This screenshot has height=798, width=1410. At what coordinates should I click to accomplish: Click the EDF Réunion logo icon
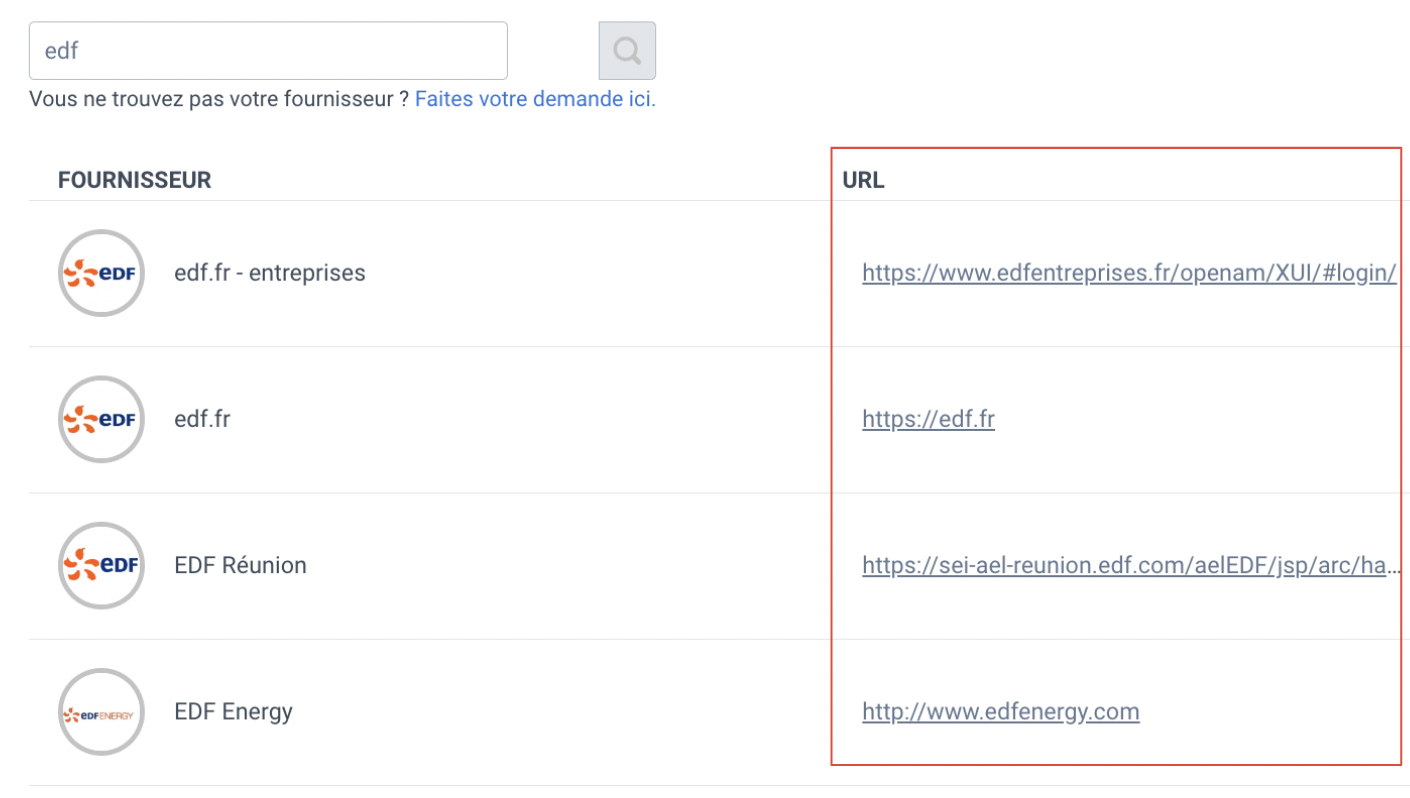101,565
